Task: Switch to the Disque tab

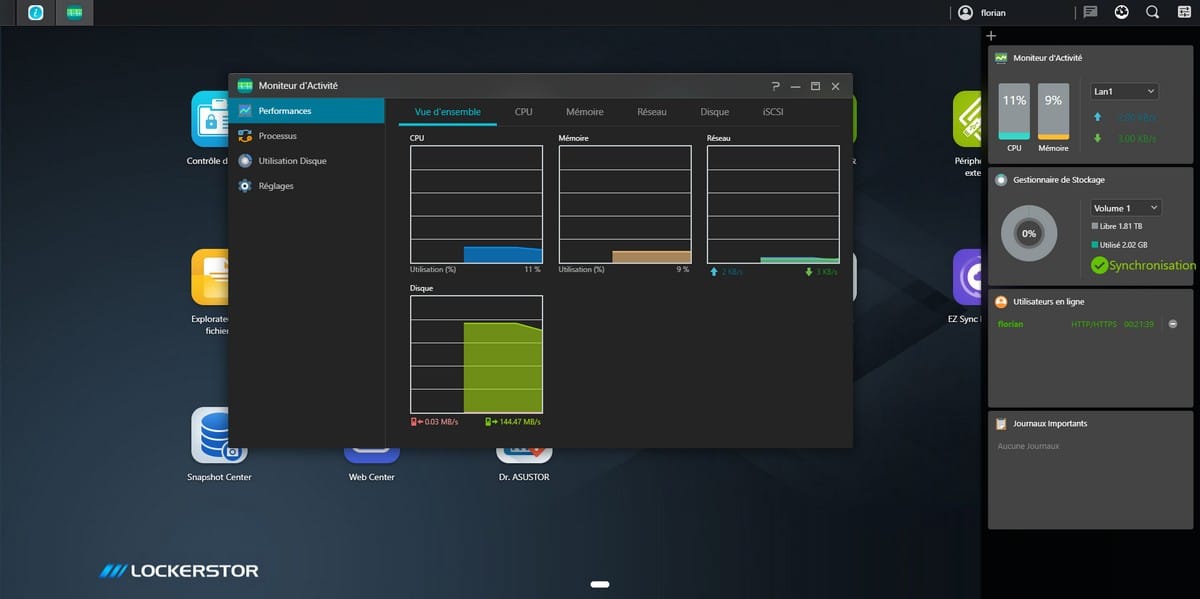Action: (714, 112)
